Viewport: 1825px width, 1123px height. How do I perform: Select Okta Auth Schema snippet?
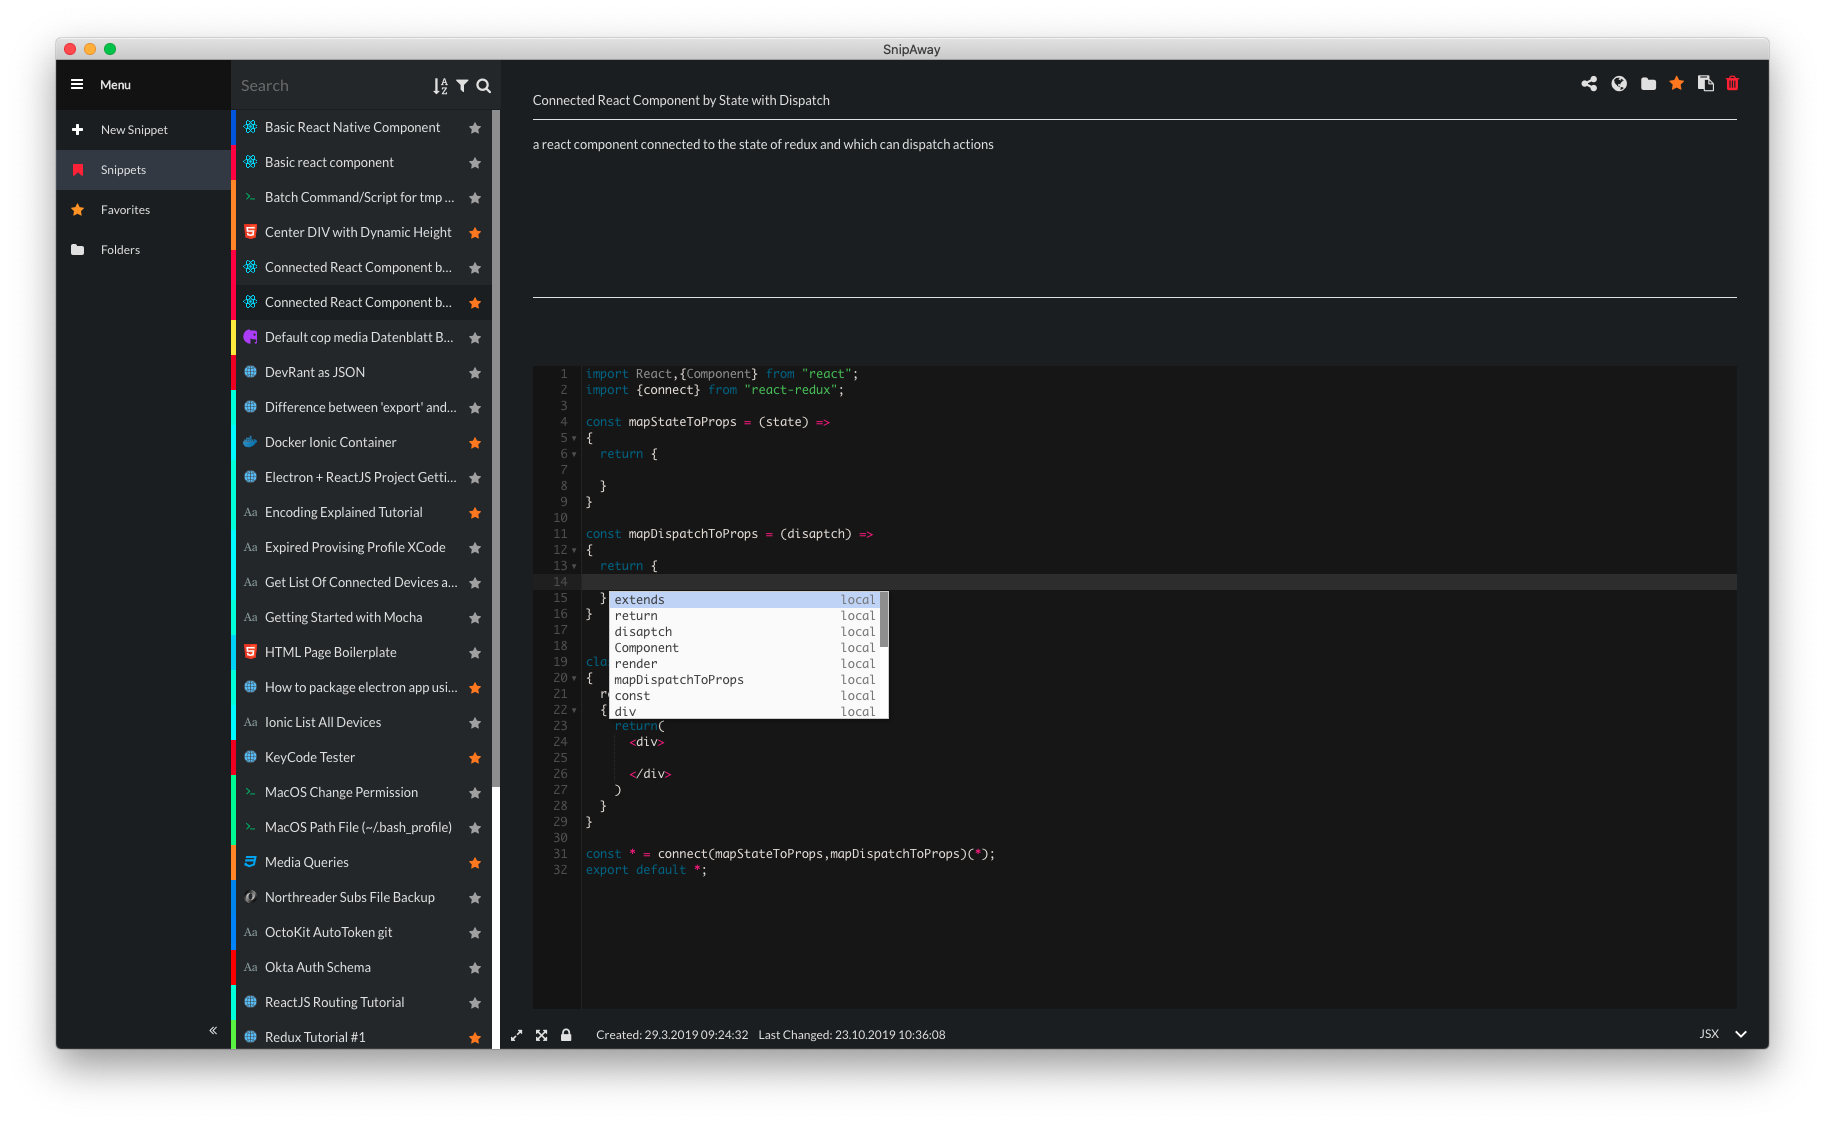362,968
